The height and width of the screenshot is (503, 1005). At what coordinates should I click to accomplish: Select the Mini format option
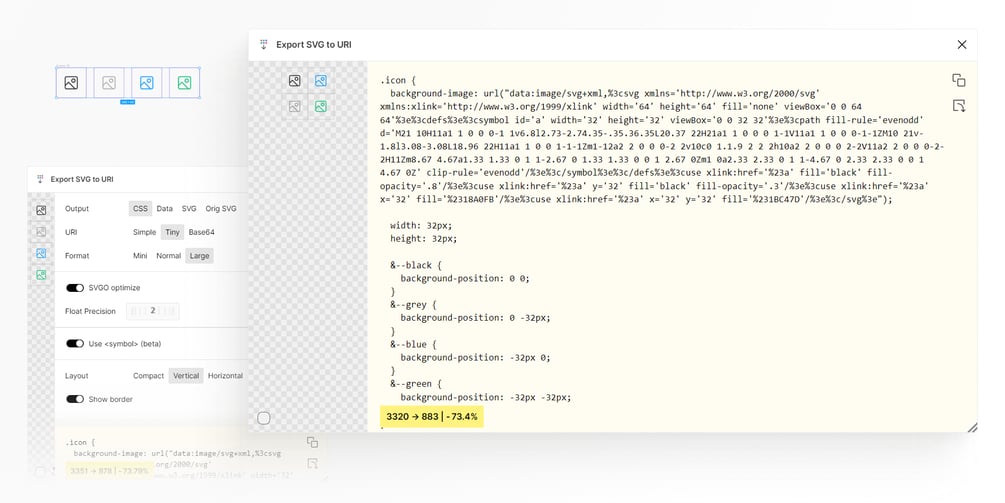click(140, 256)
